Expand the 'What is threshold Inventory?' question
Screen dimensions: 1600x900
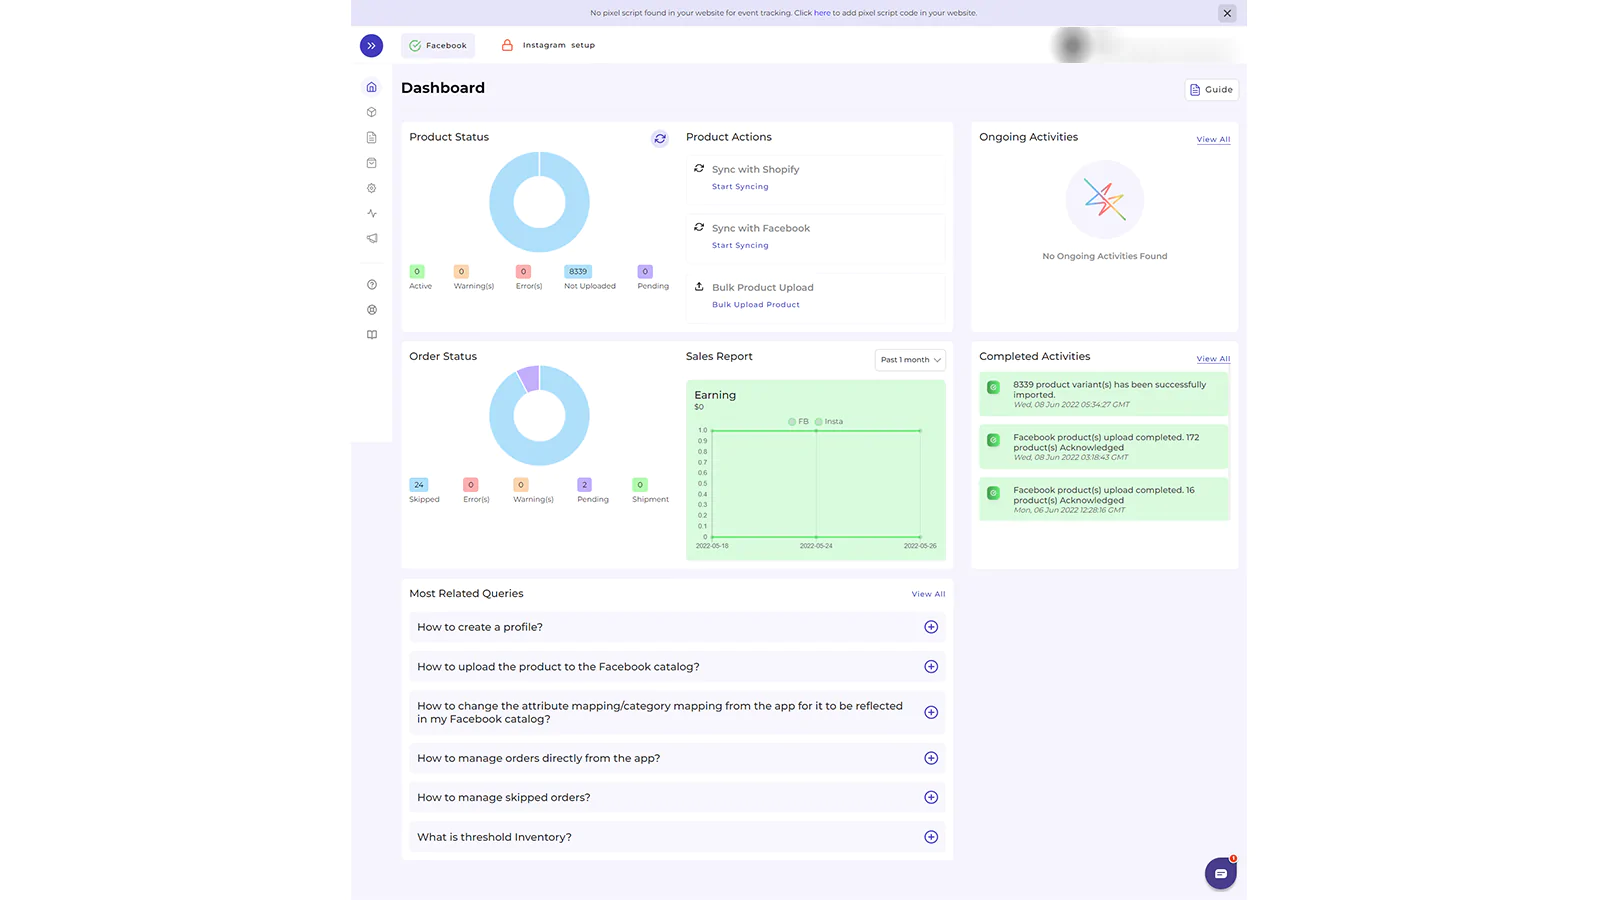tap(931, 837)
